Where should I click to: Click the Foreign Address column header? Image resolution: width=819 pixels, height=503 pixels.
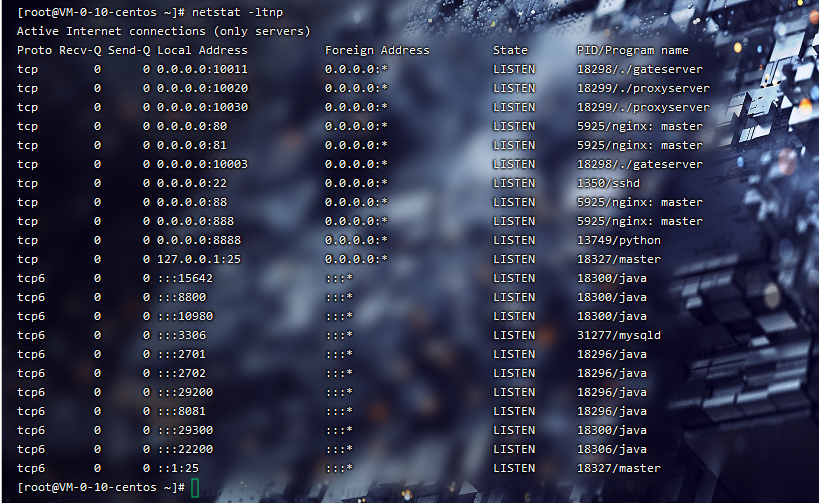377,50
